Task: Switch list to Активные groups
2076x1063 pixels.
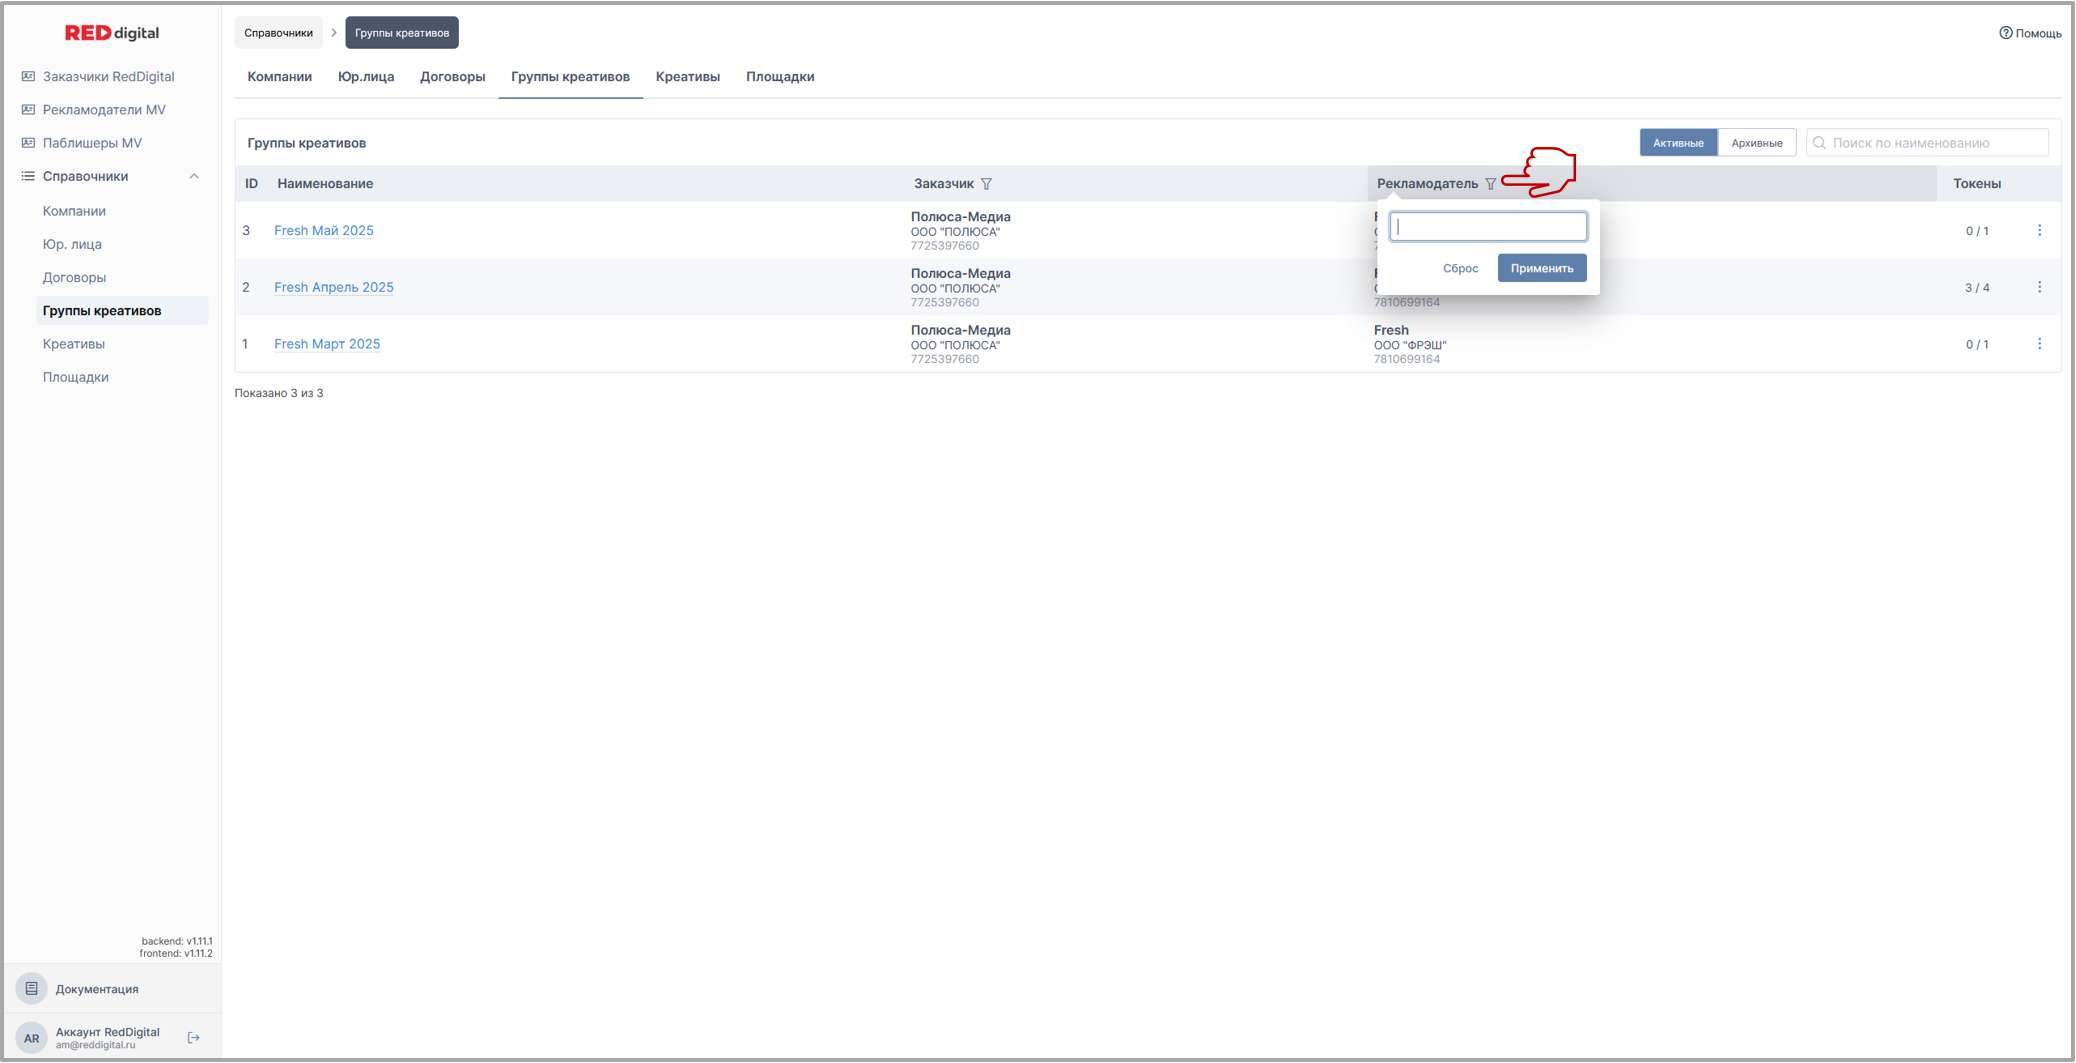Action: [1677, 143]
